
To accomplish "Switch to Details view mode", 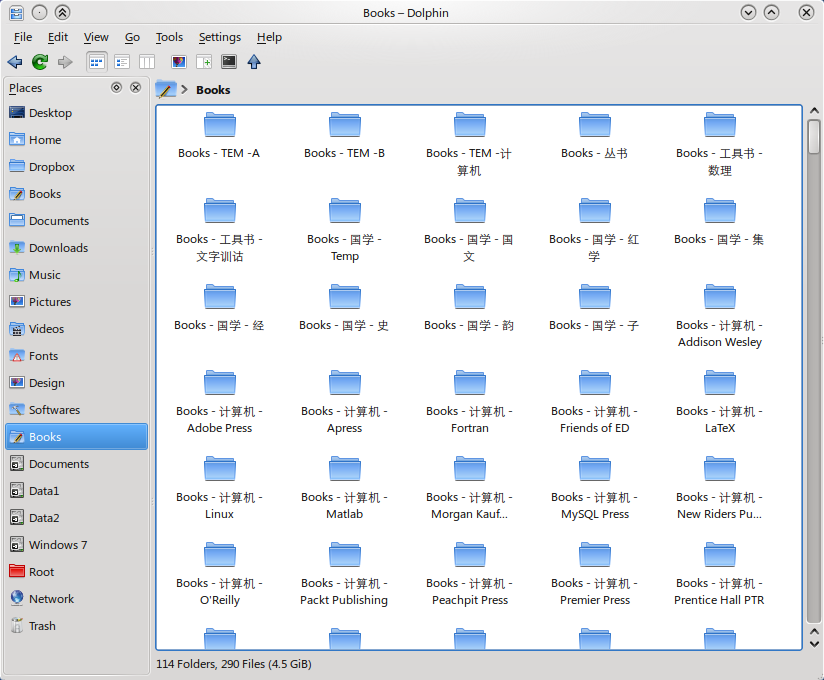I will 122,62.
